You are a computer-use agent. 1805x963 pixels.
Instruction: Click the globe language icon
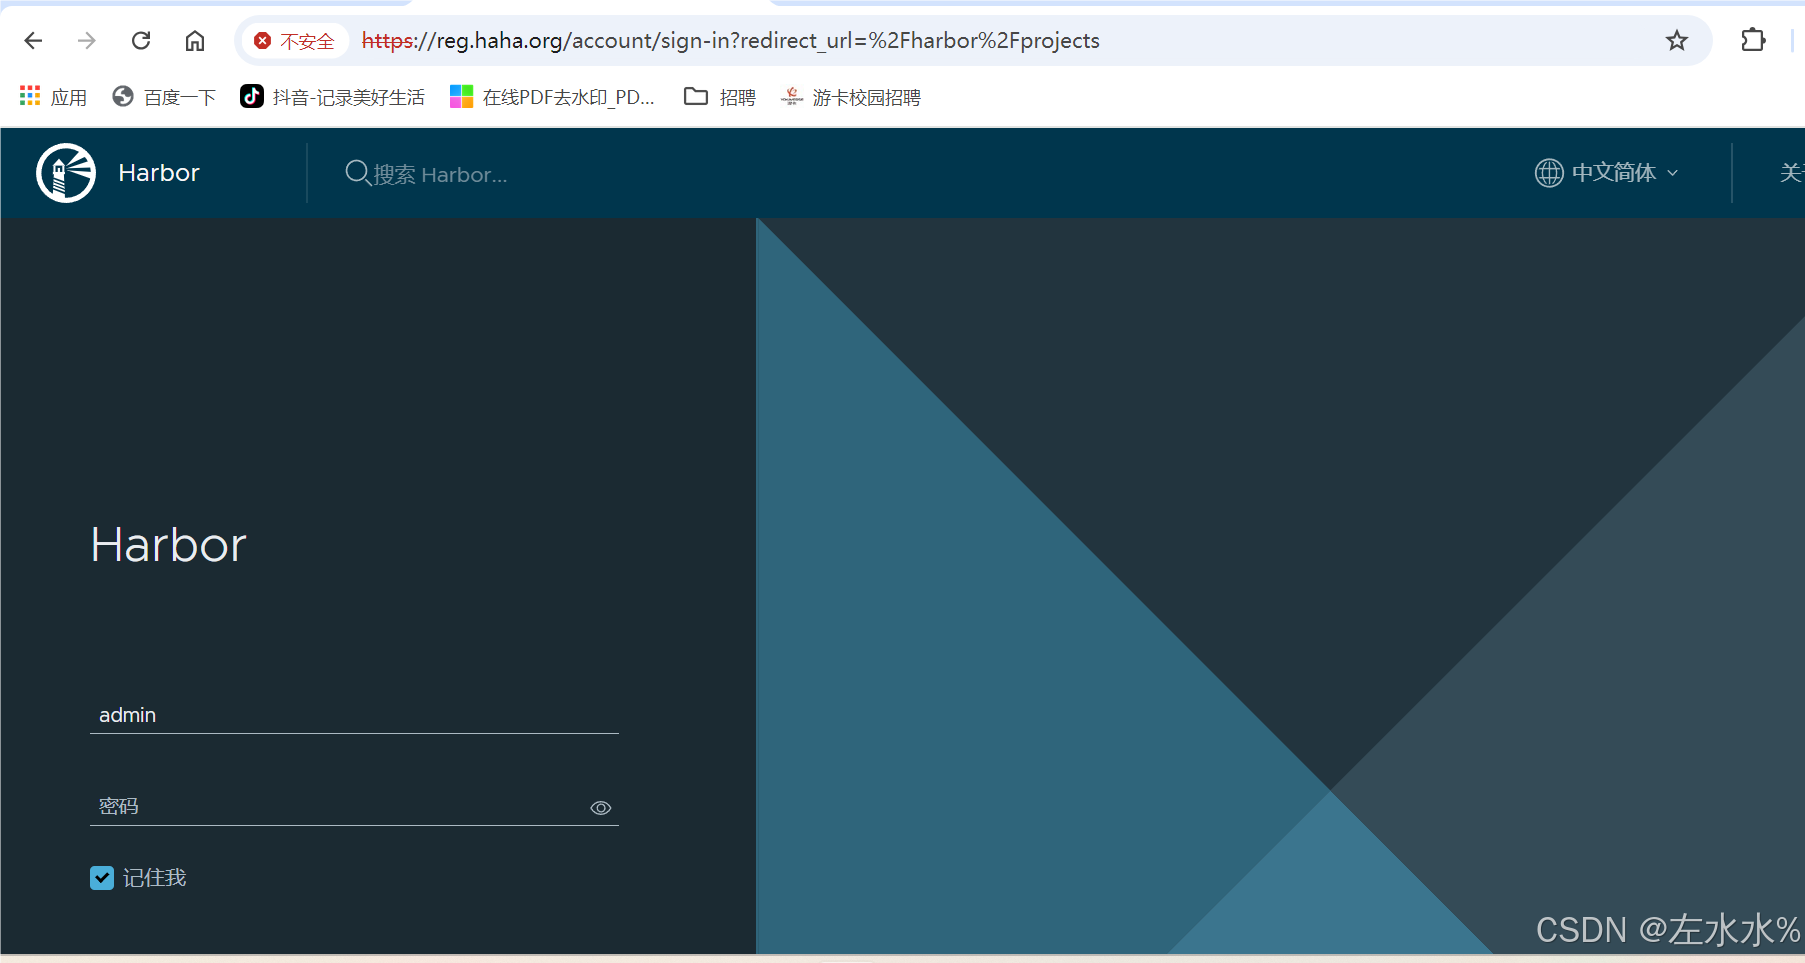pos(1549,173)
